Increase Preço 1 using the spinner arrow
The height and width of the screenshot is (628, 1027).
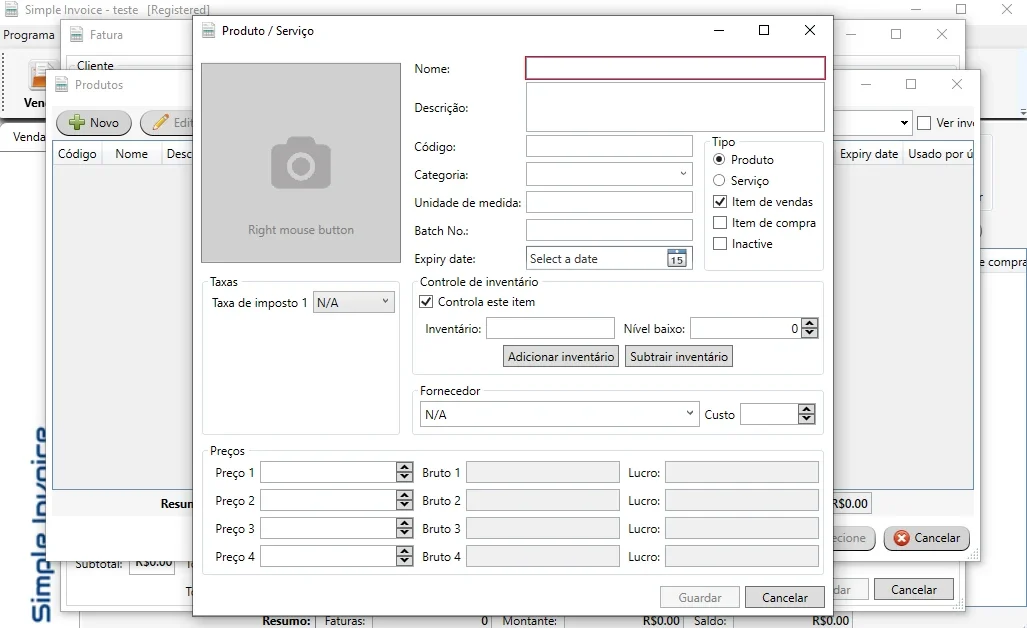click(404, 468)
